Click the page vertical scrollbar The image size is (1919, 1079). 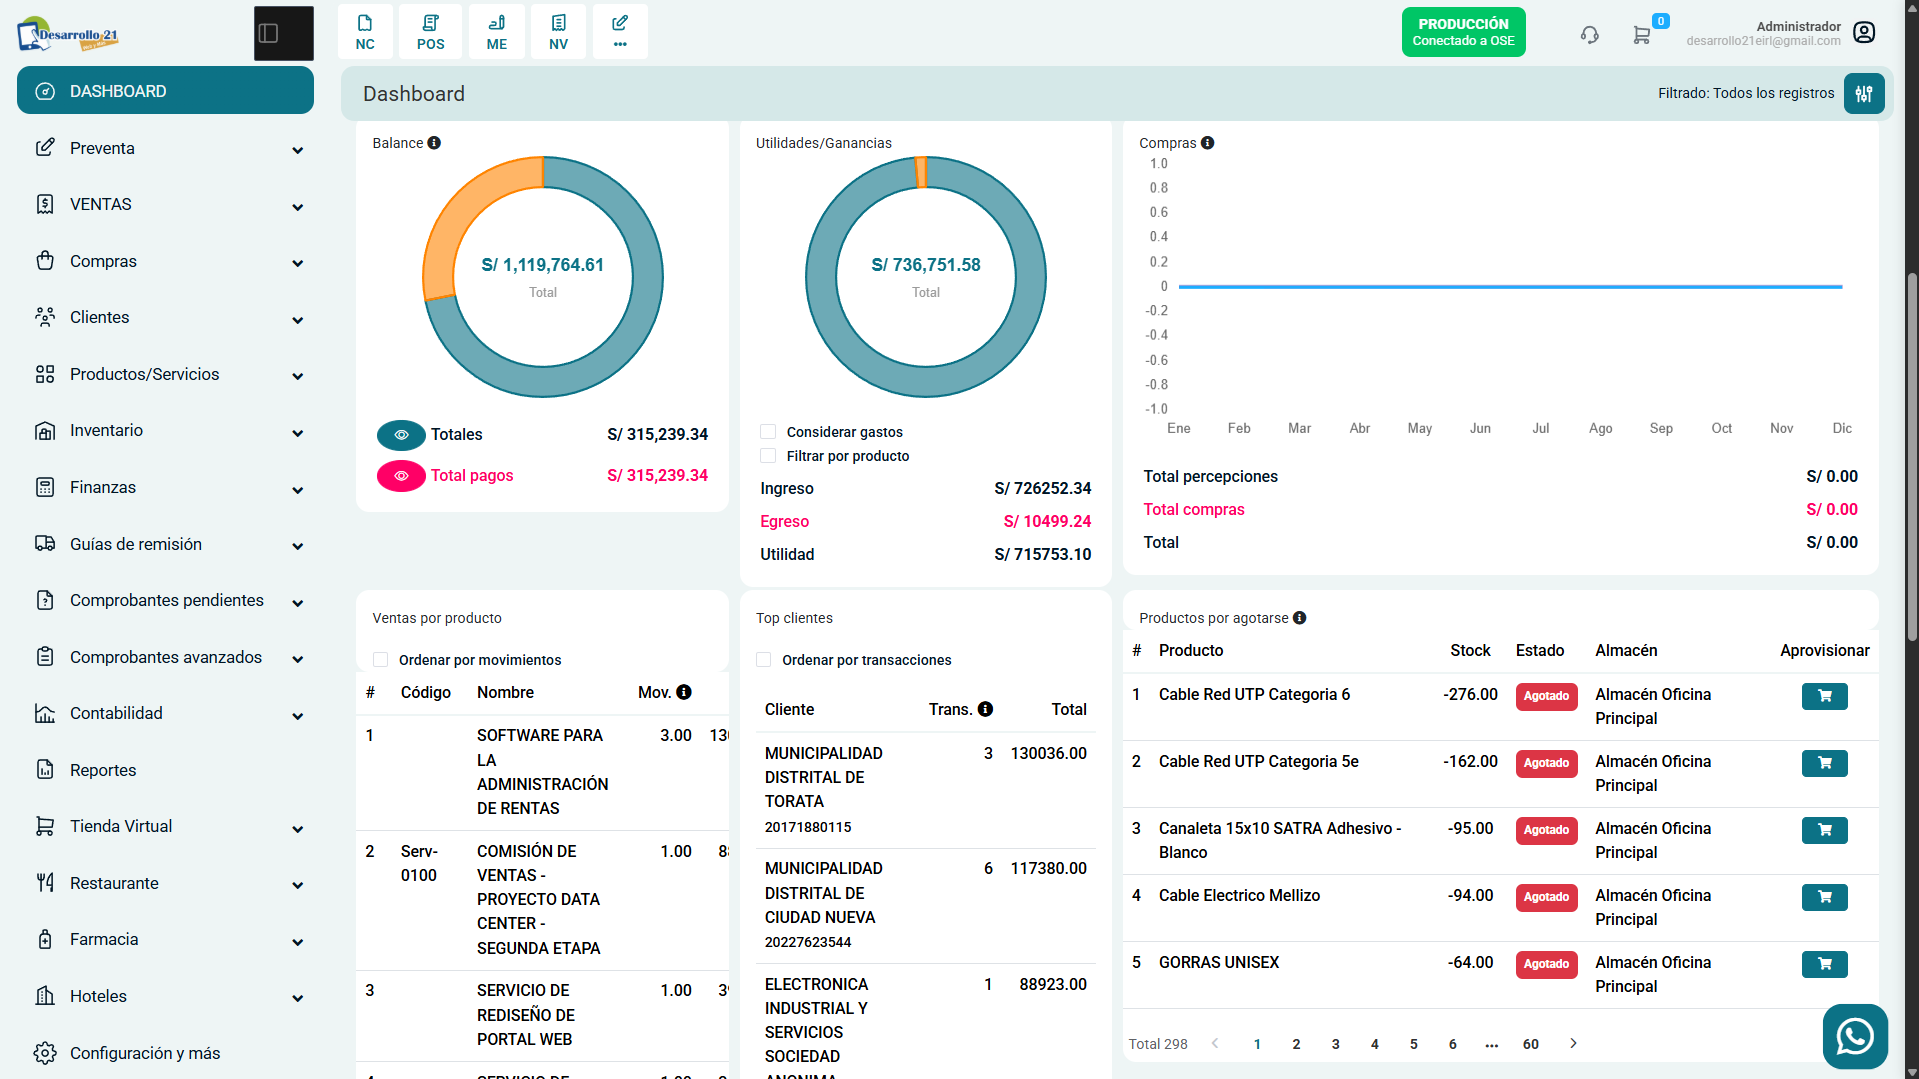click(1912, 456)
